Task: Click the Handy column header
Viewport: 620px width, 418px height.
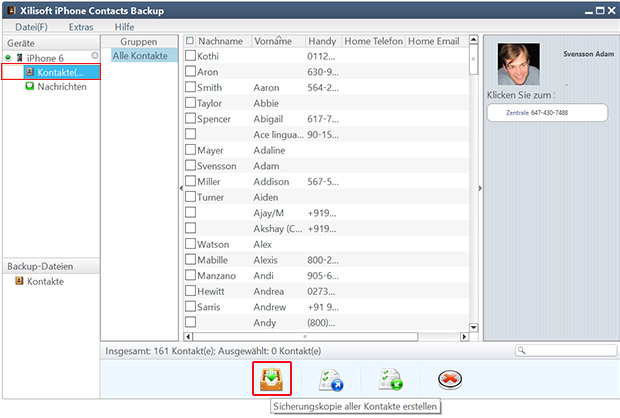Action: pos(322,41)
